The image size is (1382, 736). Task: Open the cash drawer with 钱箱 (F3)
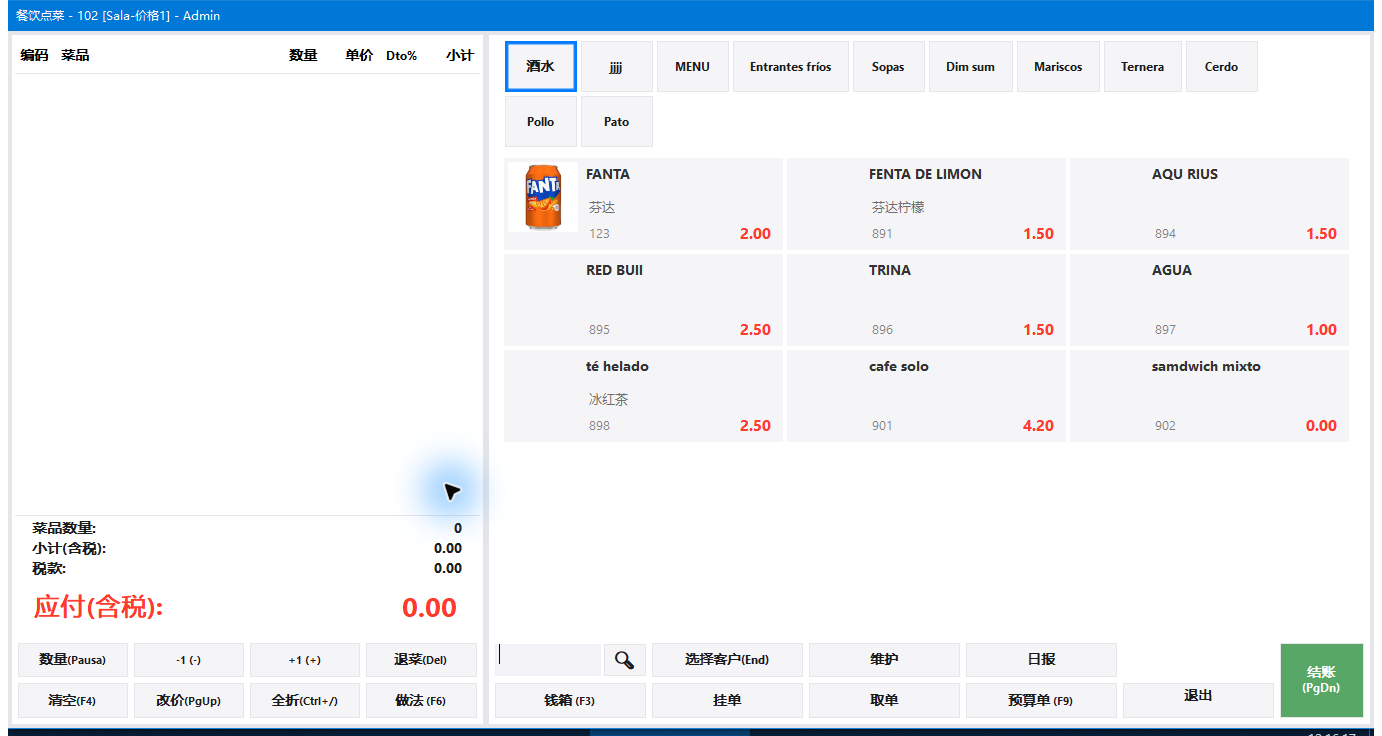point(570,701)
